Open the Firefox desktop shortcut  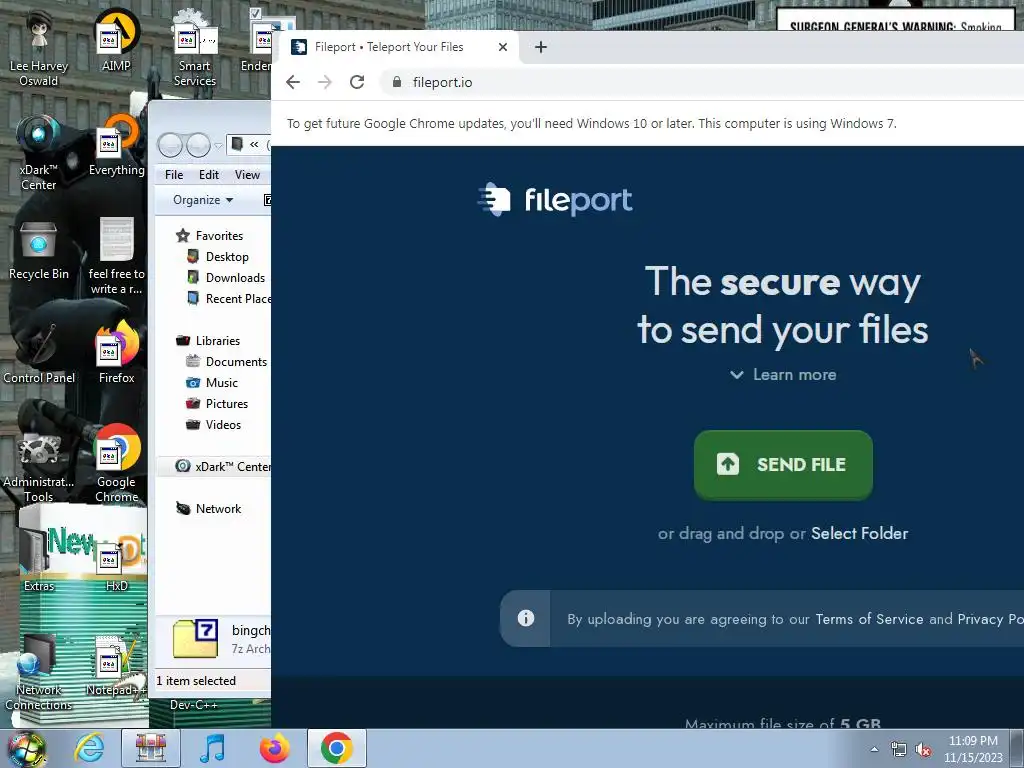(116, 353)
